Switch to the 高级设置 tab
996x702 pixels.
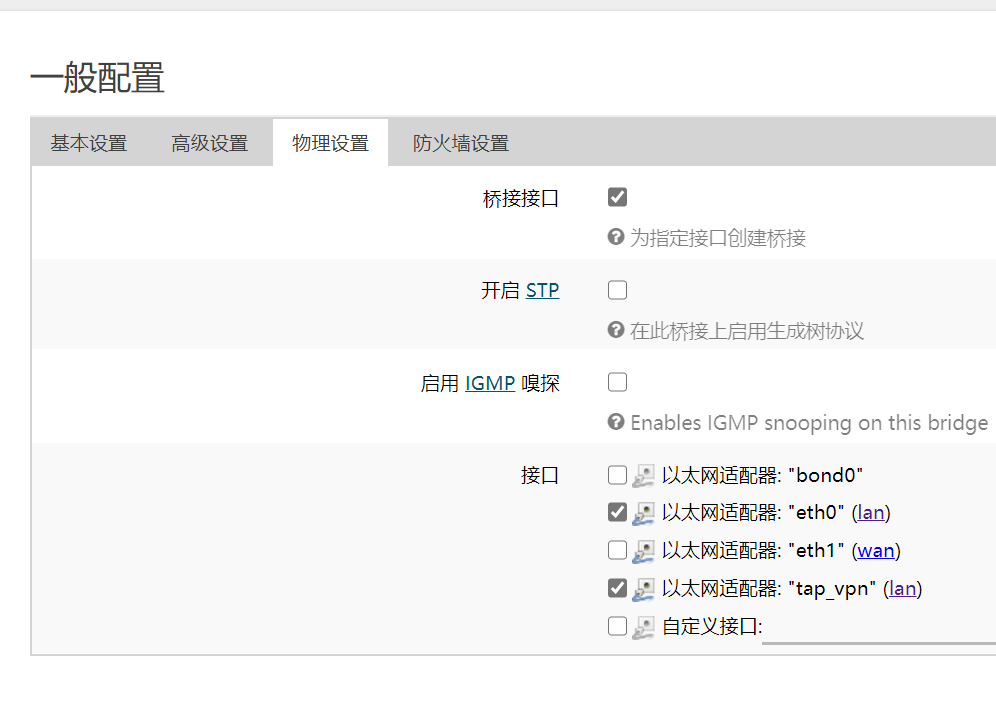210,142
